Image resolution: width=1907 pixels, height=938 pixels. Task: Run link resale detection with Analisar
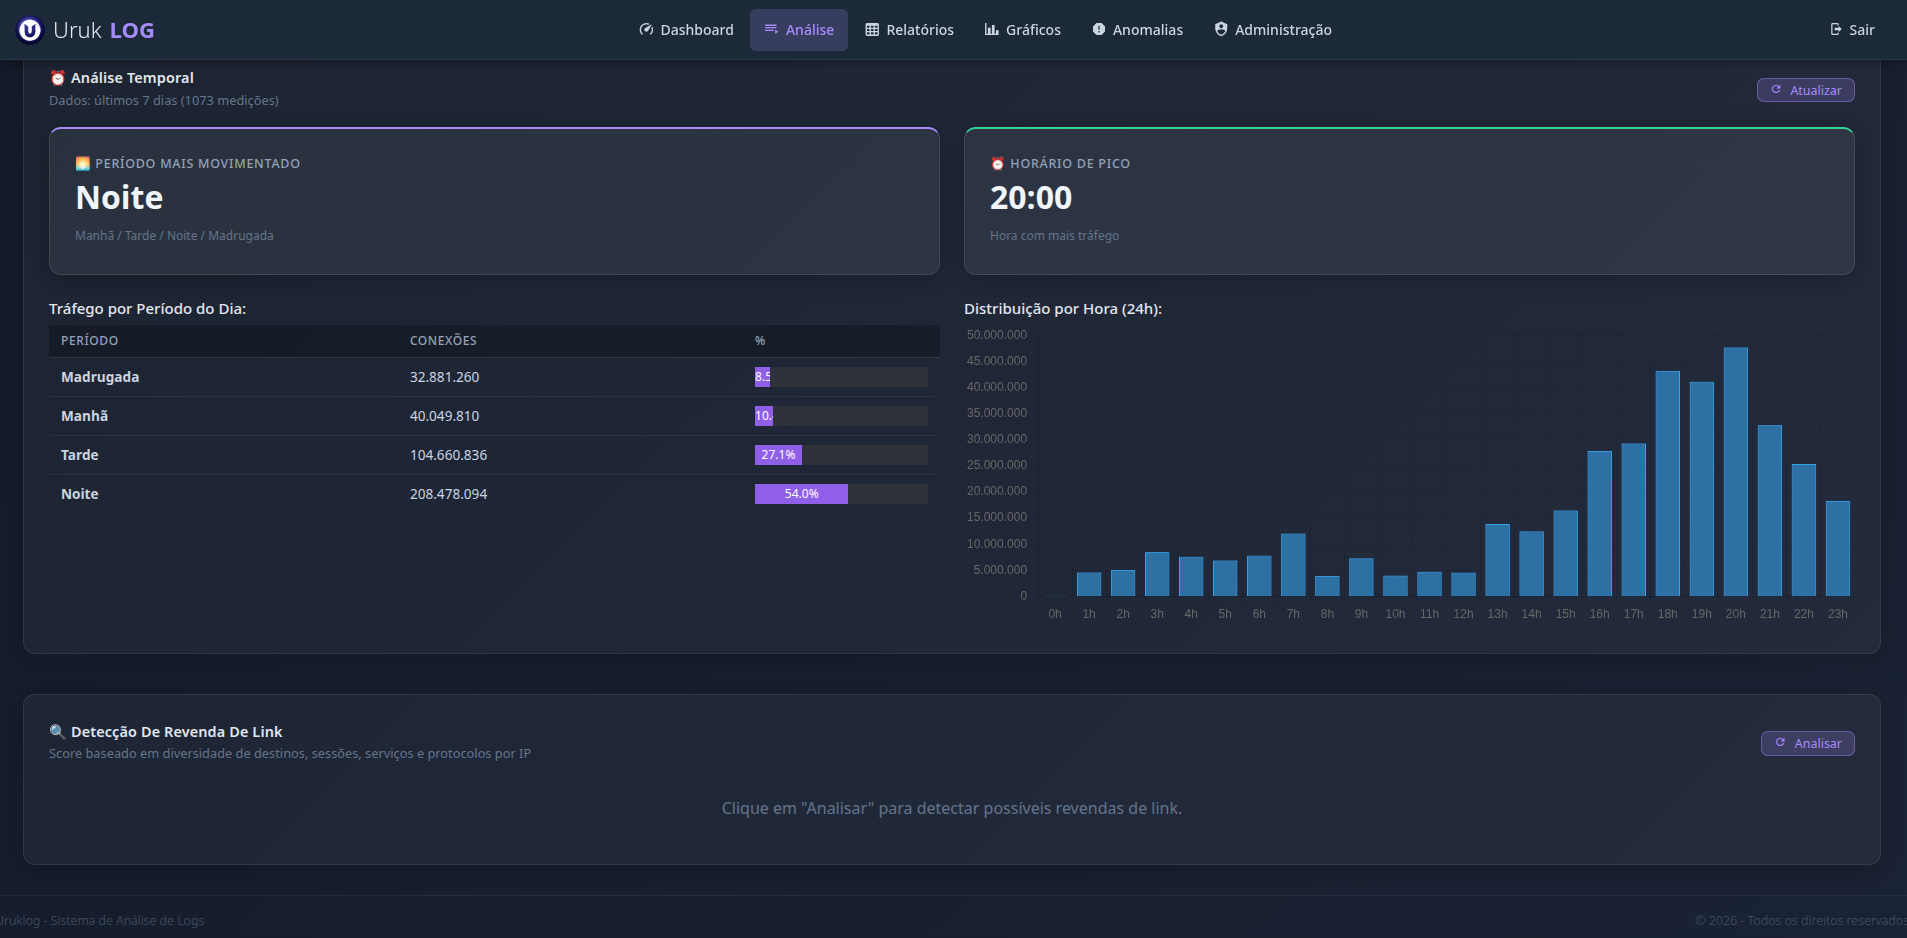click(x=1808, y=743)
